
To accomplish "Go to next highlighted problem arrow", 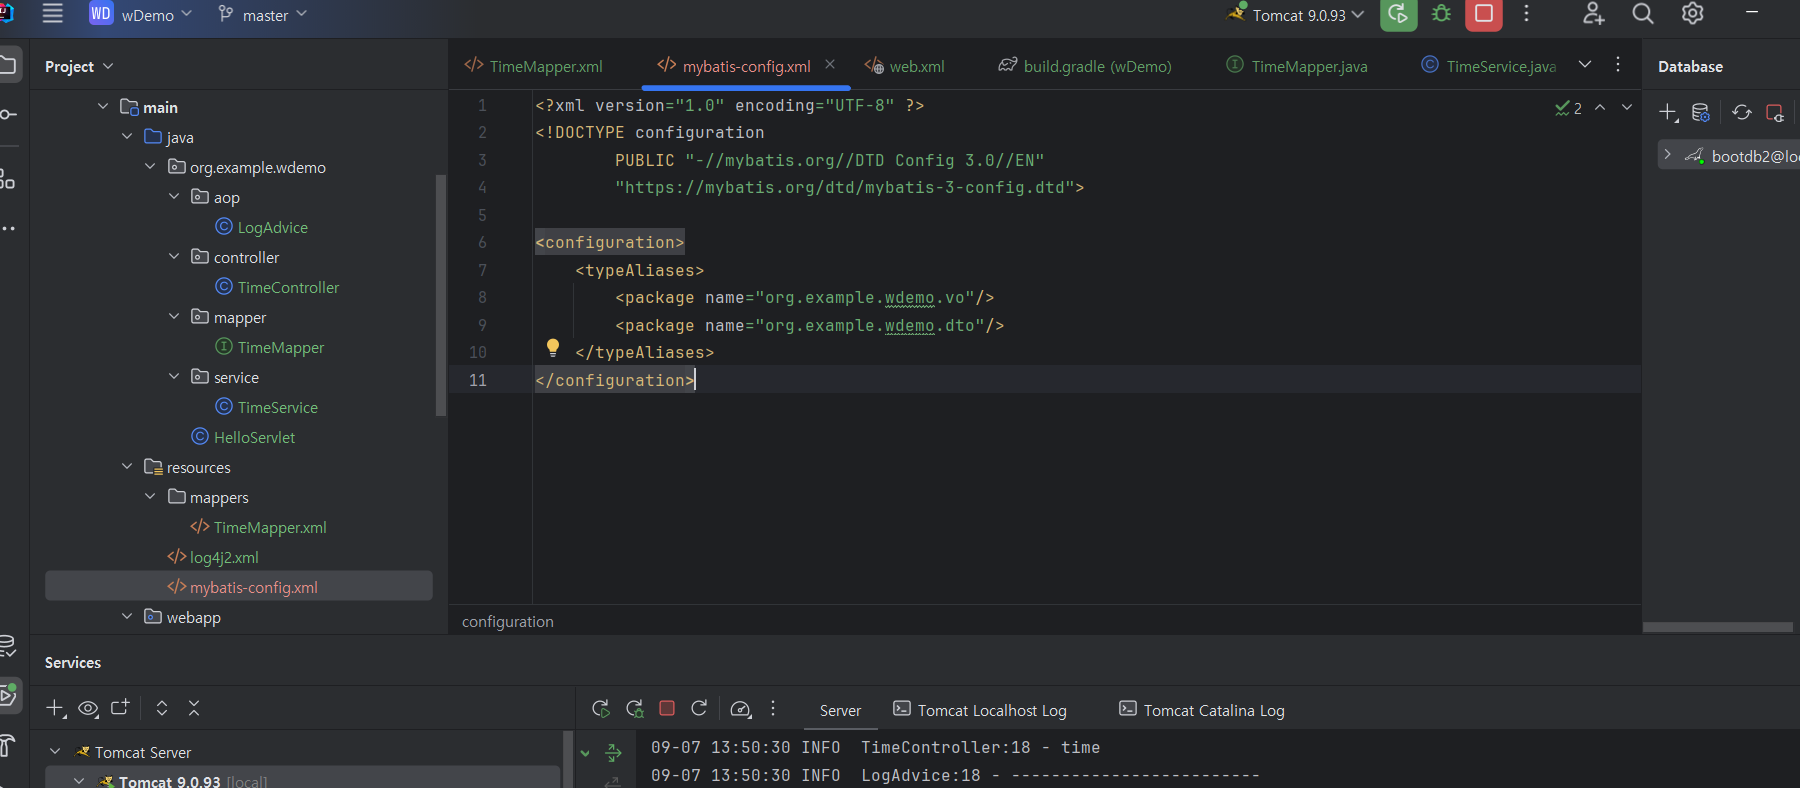I will point(1627,107).
